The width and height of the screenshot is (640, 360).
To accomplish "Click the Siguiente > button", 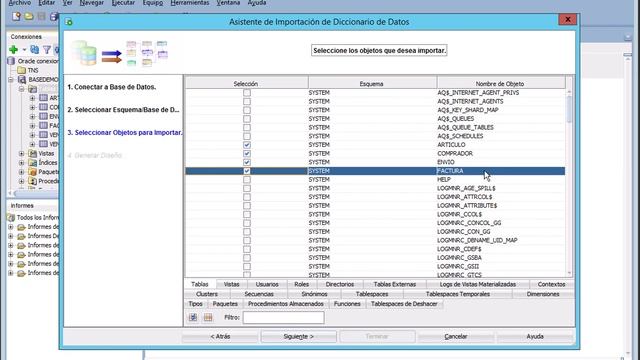I will (x=299, y=336).
